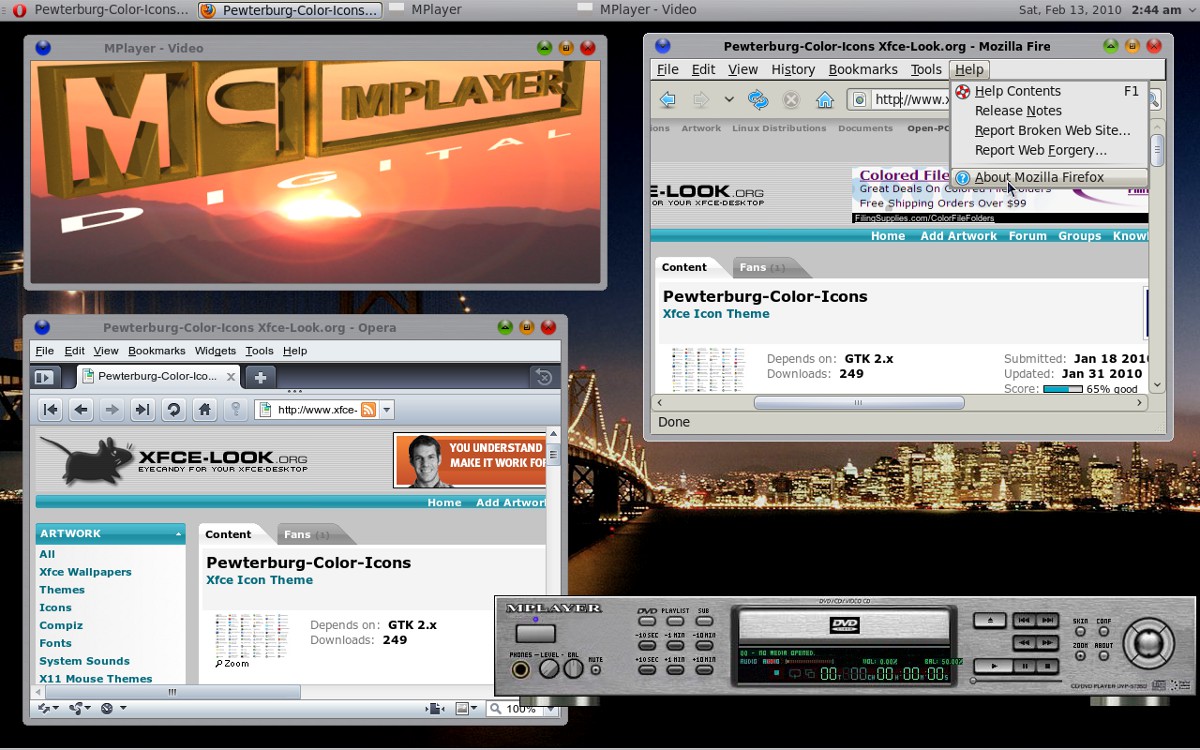Image resolution: width=1200 pixels, height=750 pixels.
Task: Open the History menu in Firefox
Action: click(793, 69)
